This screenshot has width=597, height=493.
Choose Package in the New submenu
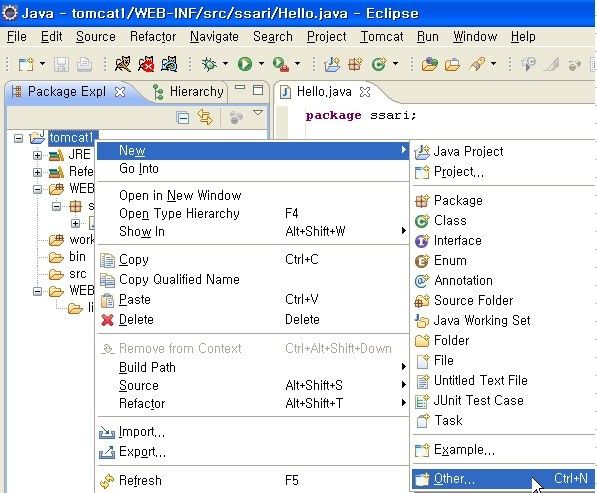point(503,200)
